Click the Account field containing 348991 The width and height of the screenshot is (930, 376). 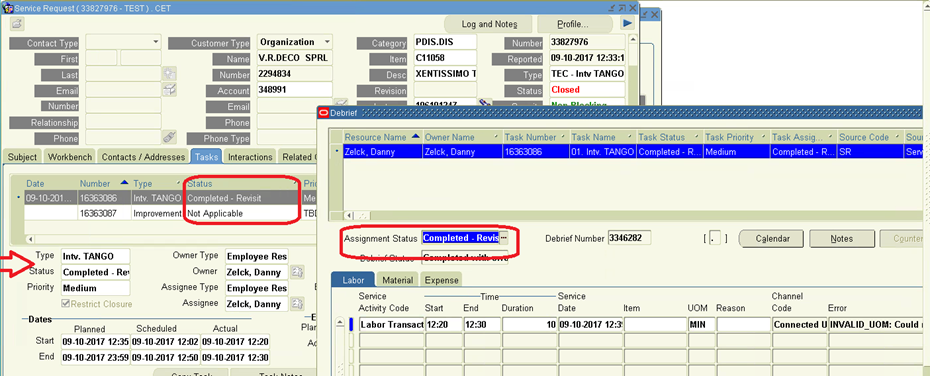(x=294, y=90)
